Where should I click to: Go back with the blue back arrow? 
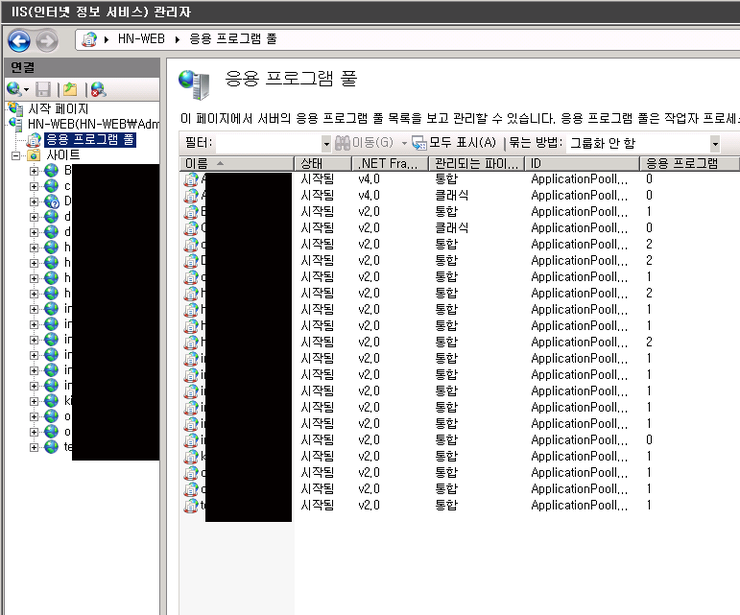click(19, 41)
